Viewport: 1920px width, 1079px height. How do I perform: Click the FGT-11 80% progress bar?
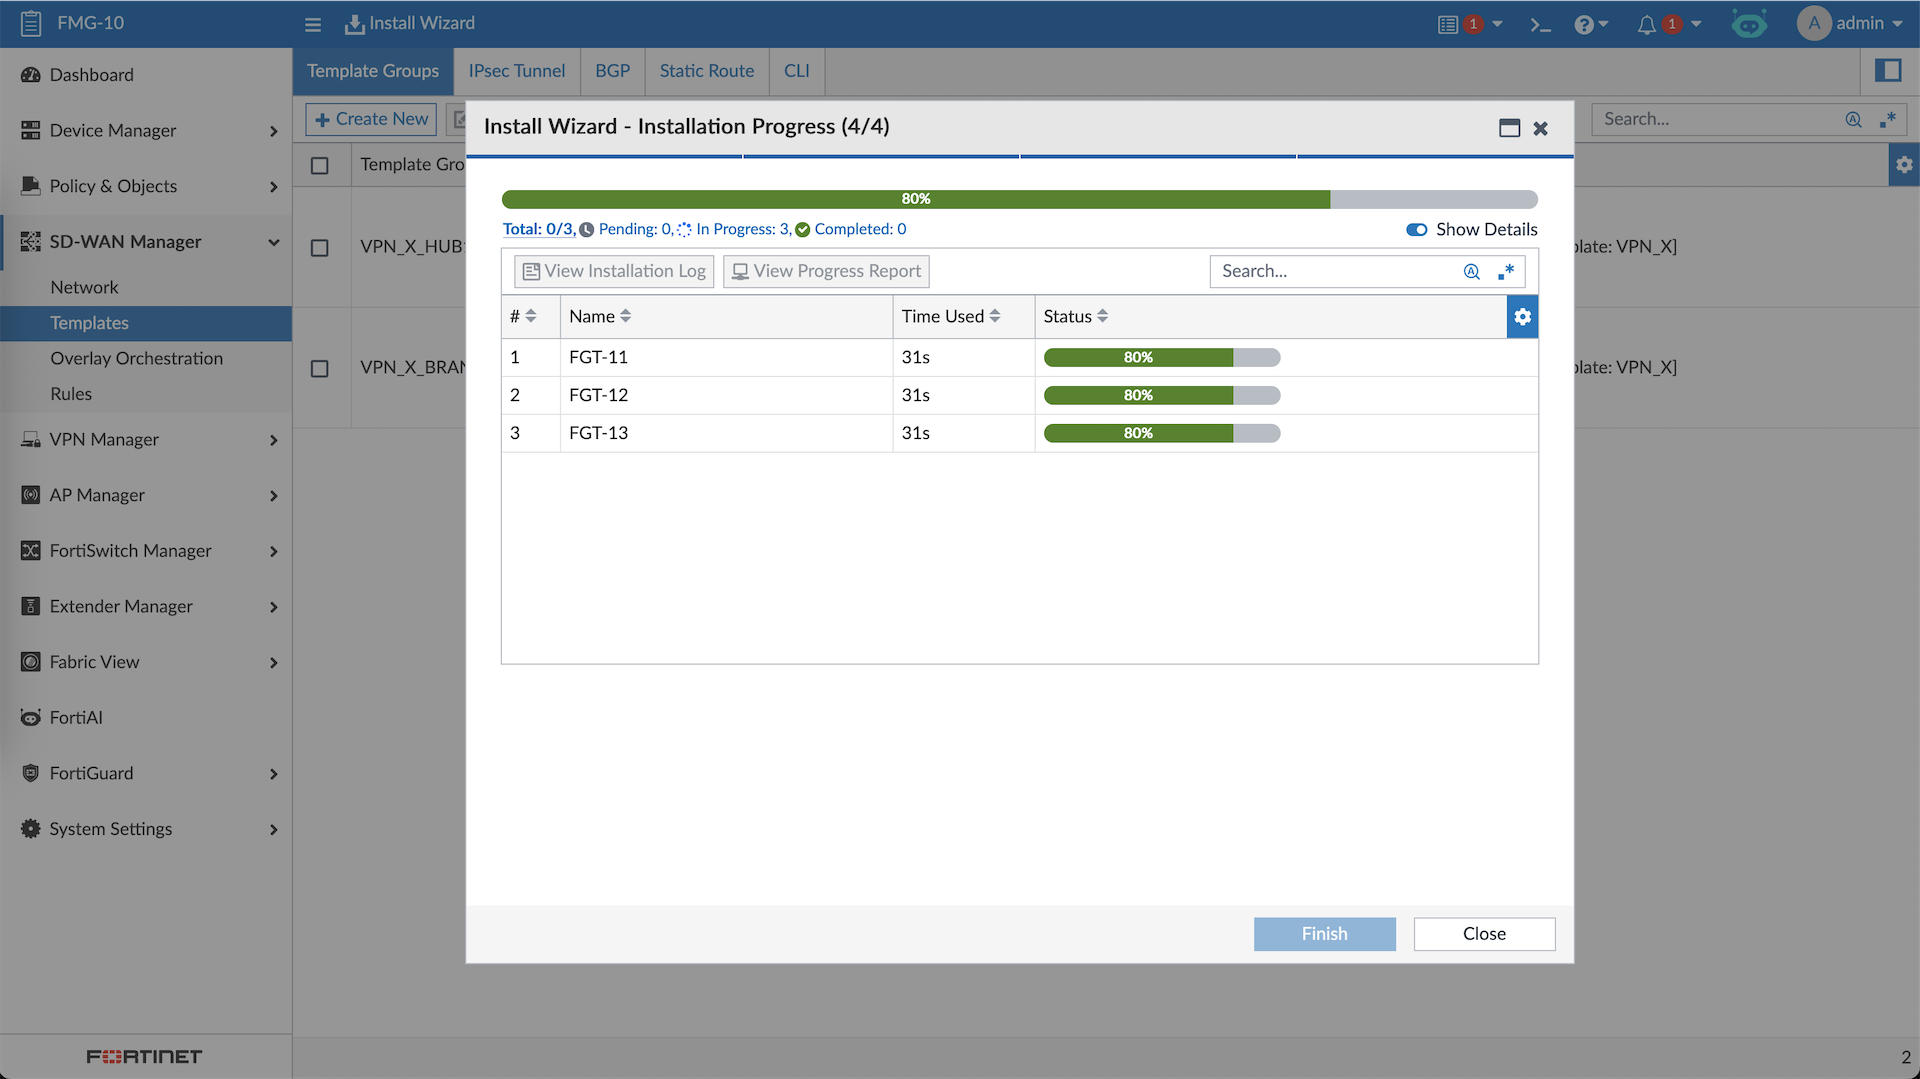click(x=1161, y=358)
